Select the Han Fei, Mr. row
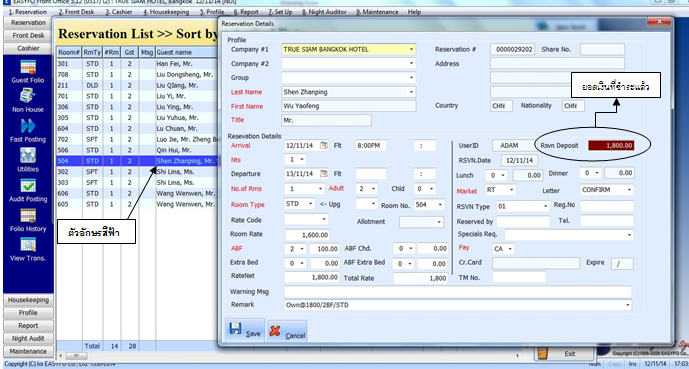 tap(137, 64)
